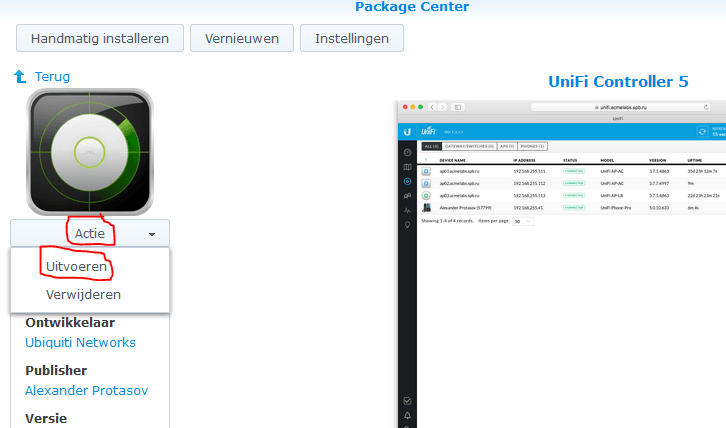Image resolution: width=726 pixels, height=428 pixels.
Task: Enlarge the UniFi Controller screenshot preview
Action: click(x=562, y=264)
